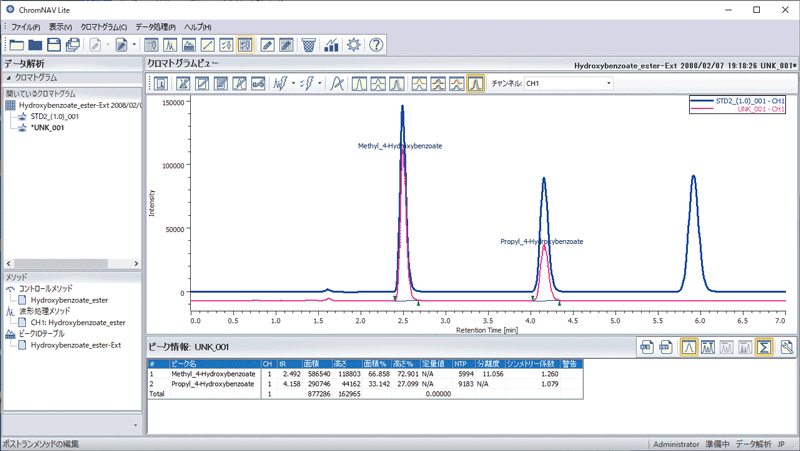This screenshot has width=800, height=451.
Task: Select ピークIDテーブル node
Action: click(x=42, y=334)
